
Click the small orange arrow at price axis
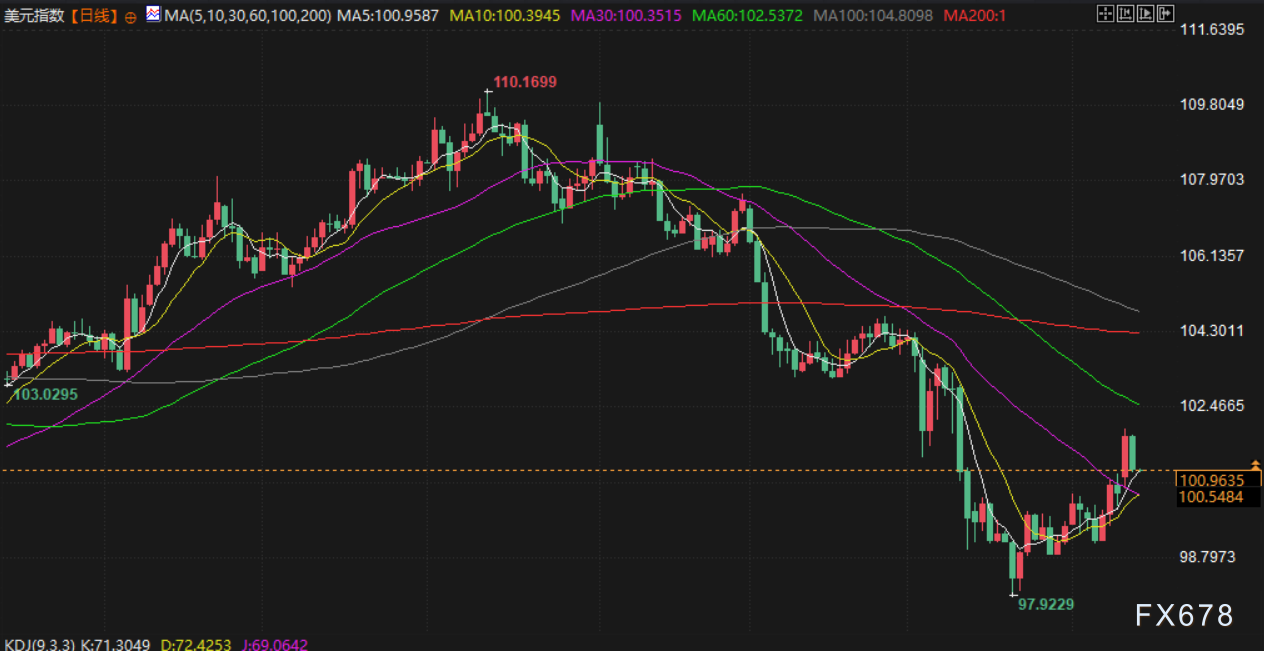click(1254, 465)
